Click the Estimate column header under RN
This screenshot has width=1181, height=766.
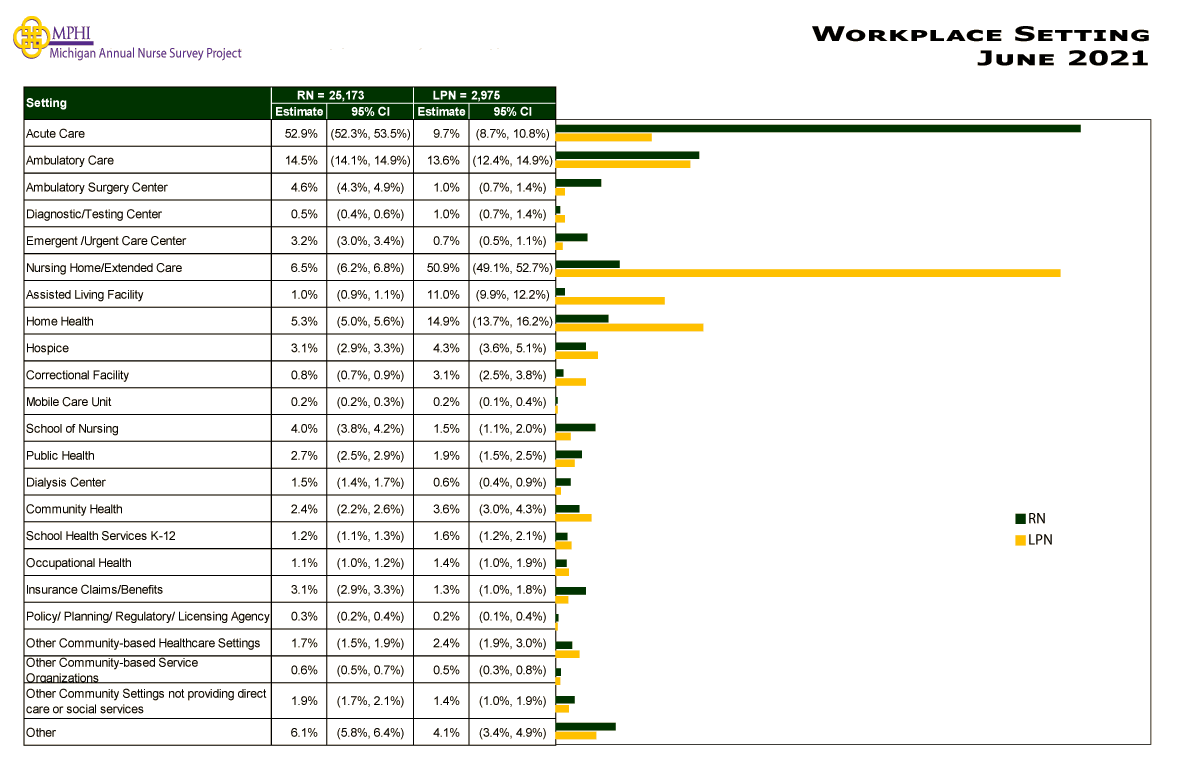click(298, 112)
